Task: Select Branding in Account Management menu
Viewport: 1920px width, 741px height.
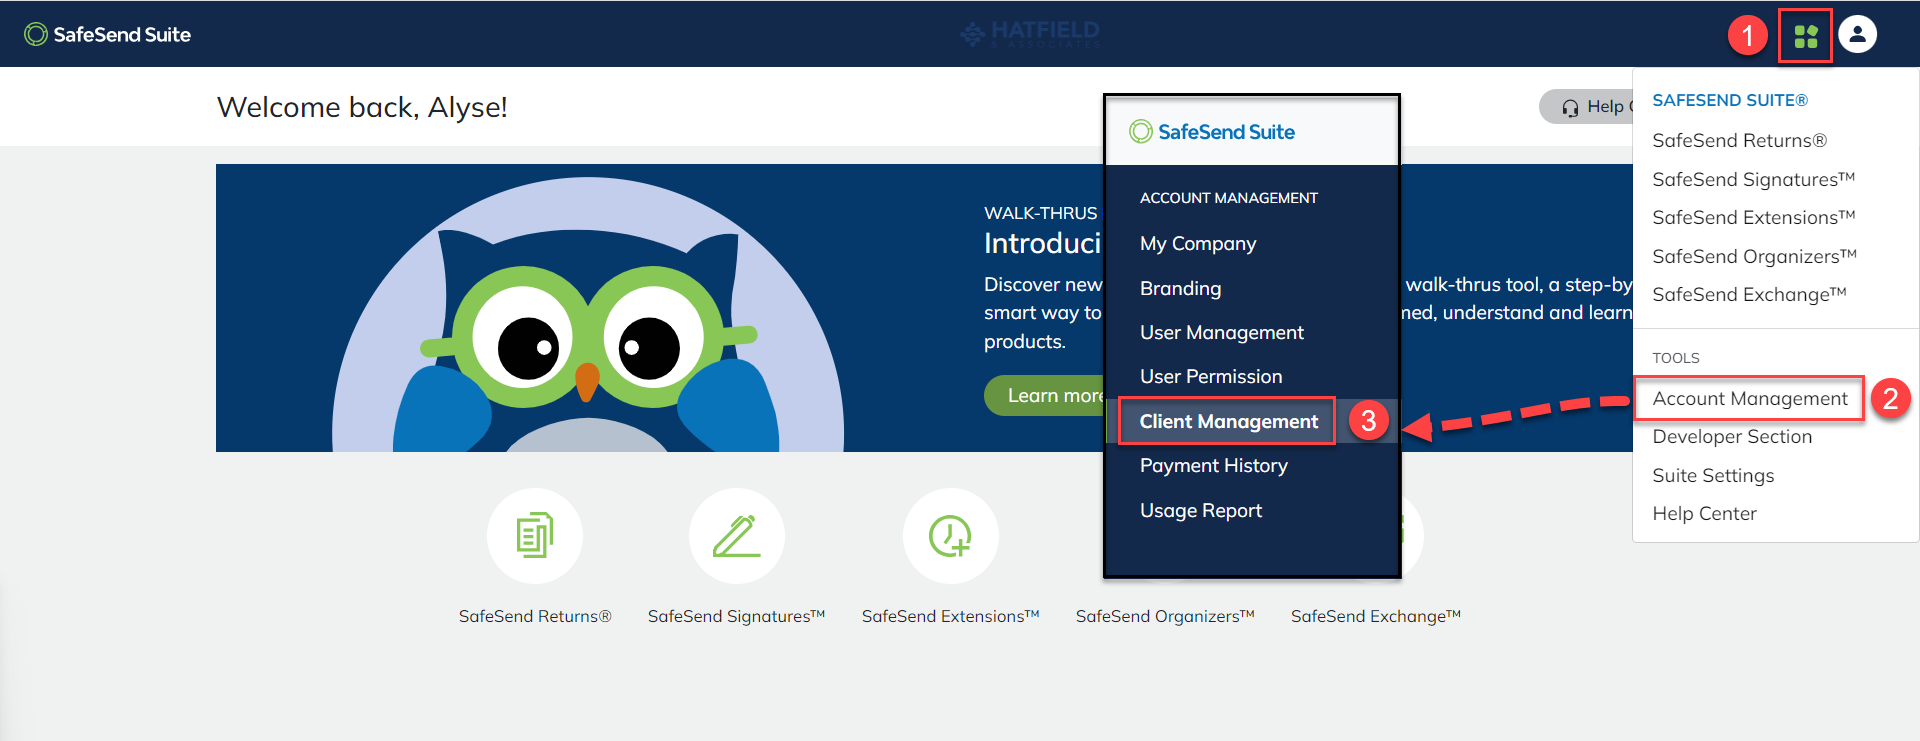Action: tap(1180, 288)
